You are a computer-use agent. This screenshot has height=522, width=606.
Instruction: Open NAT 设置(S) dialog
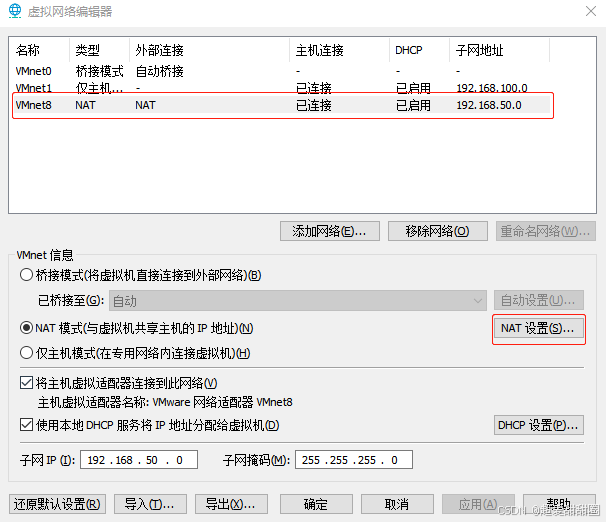pyautogui.click(x=538, y=328)
